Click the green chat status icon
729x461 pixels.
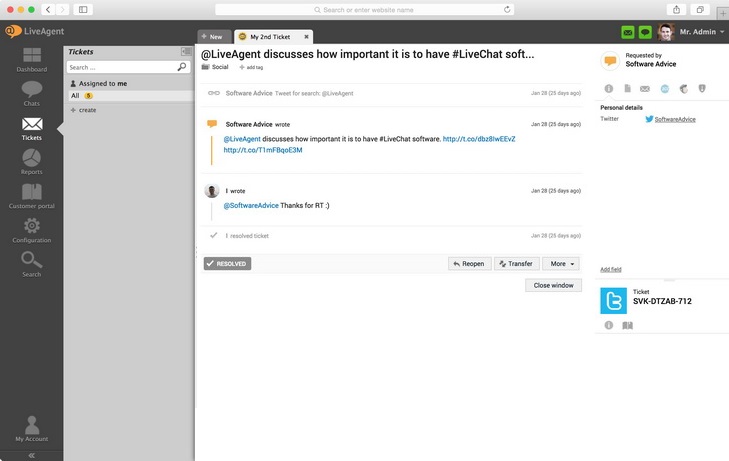pyautogui.click(x=645, y=32)
